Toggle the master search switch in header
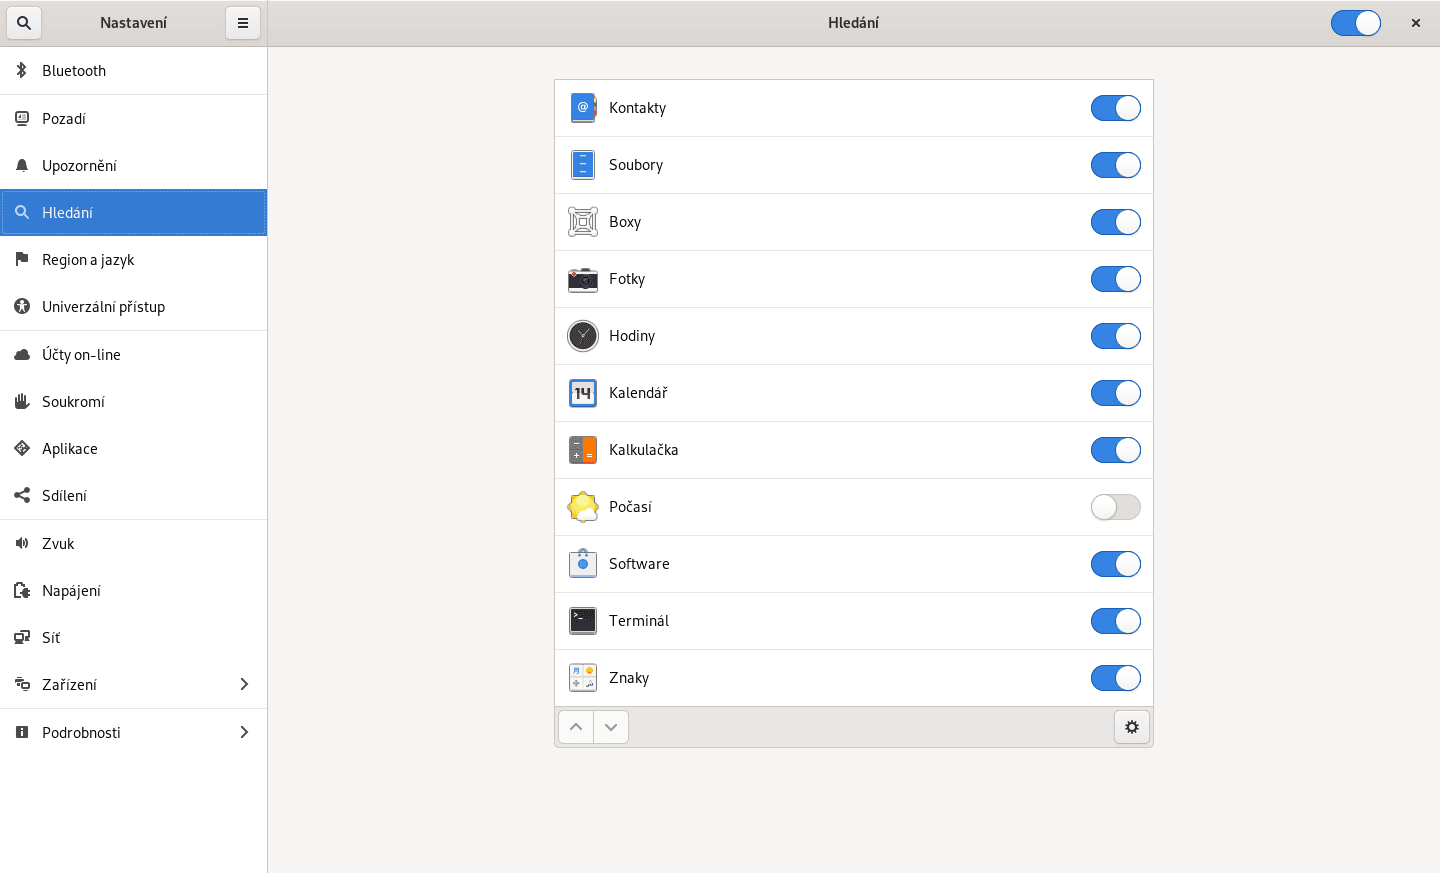Screen dimensions: 1440x873 tap(1356, 22)
